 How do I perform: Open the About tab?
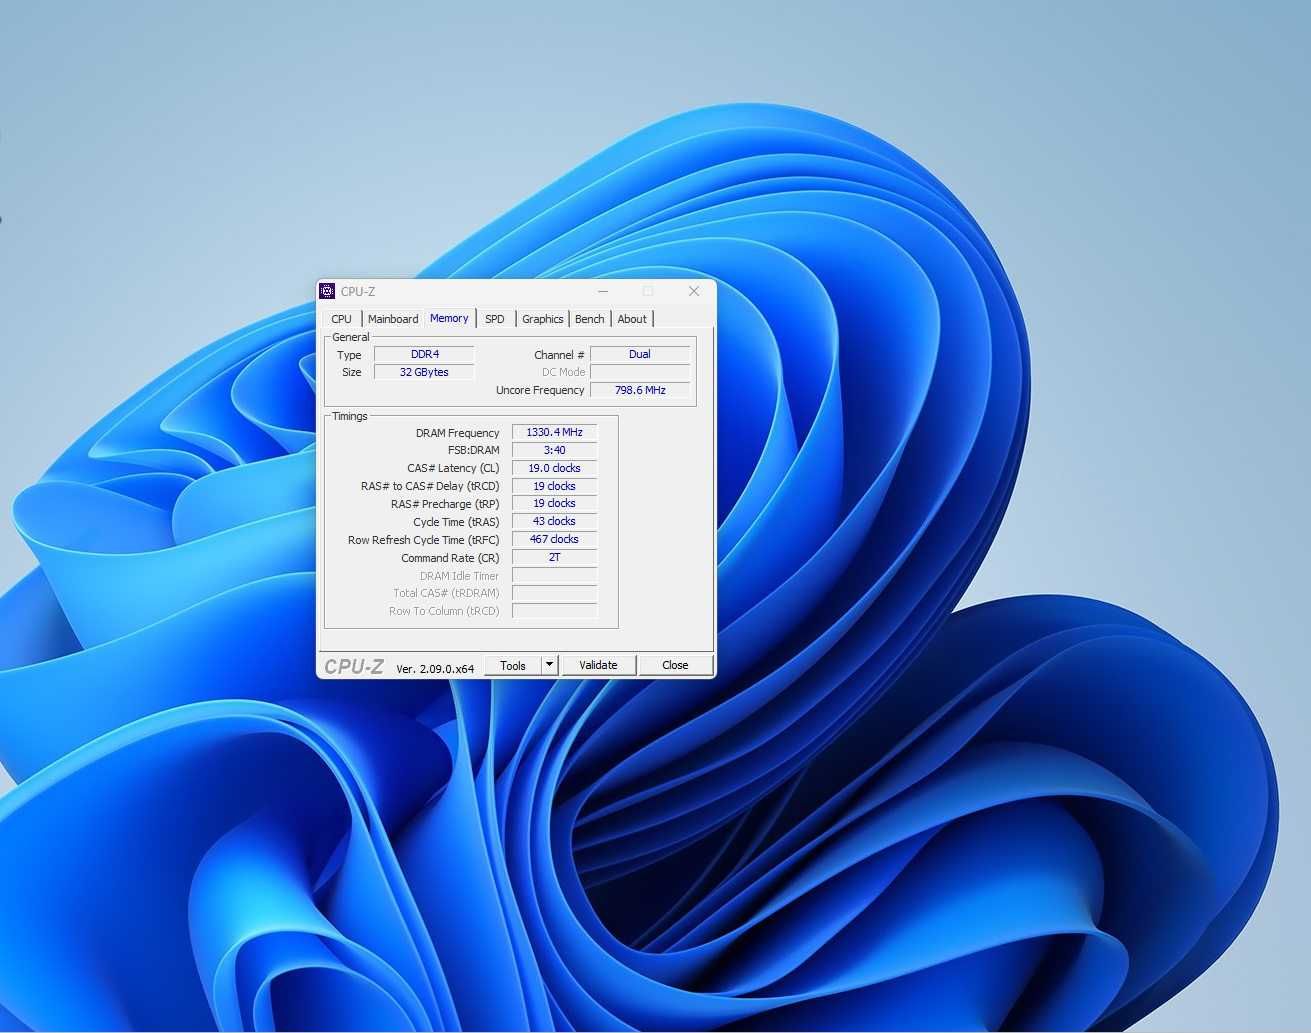(x=632, y=319)
